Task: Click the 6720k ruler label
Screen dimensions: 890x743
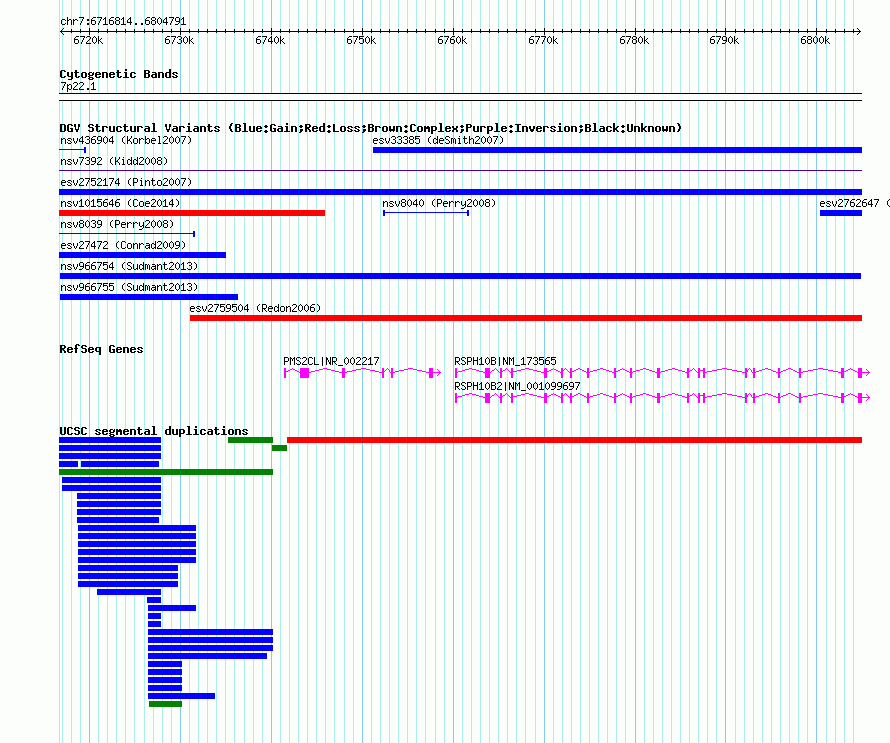Action: [88, 40]
